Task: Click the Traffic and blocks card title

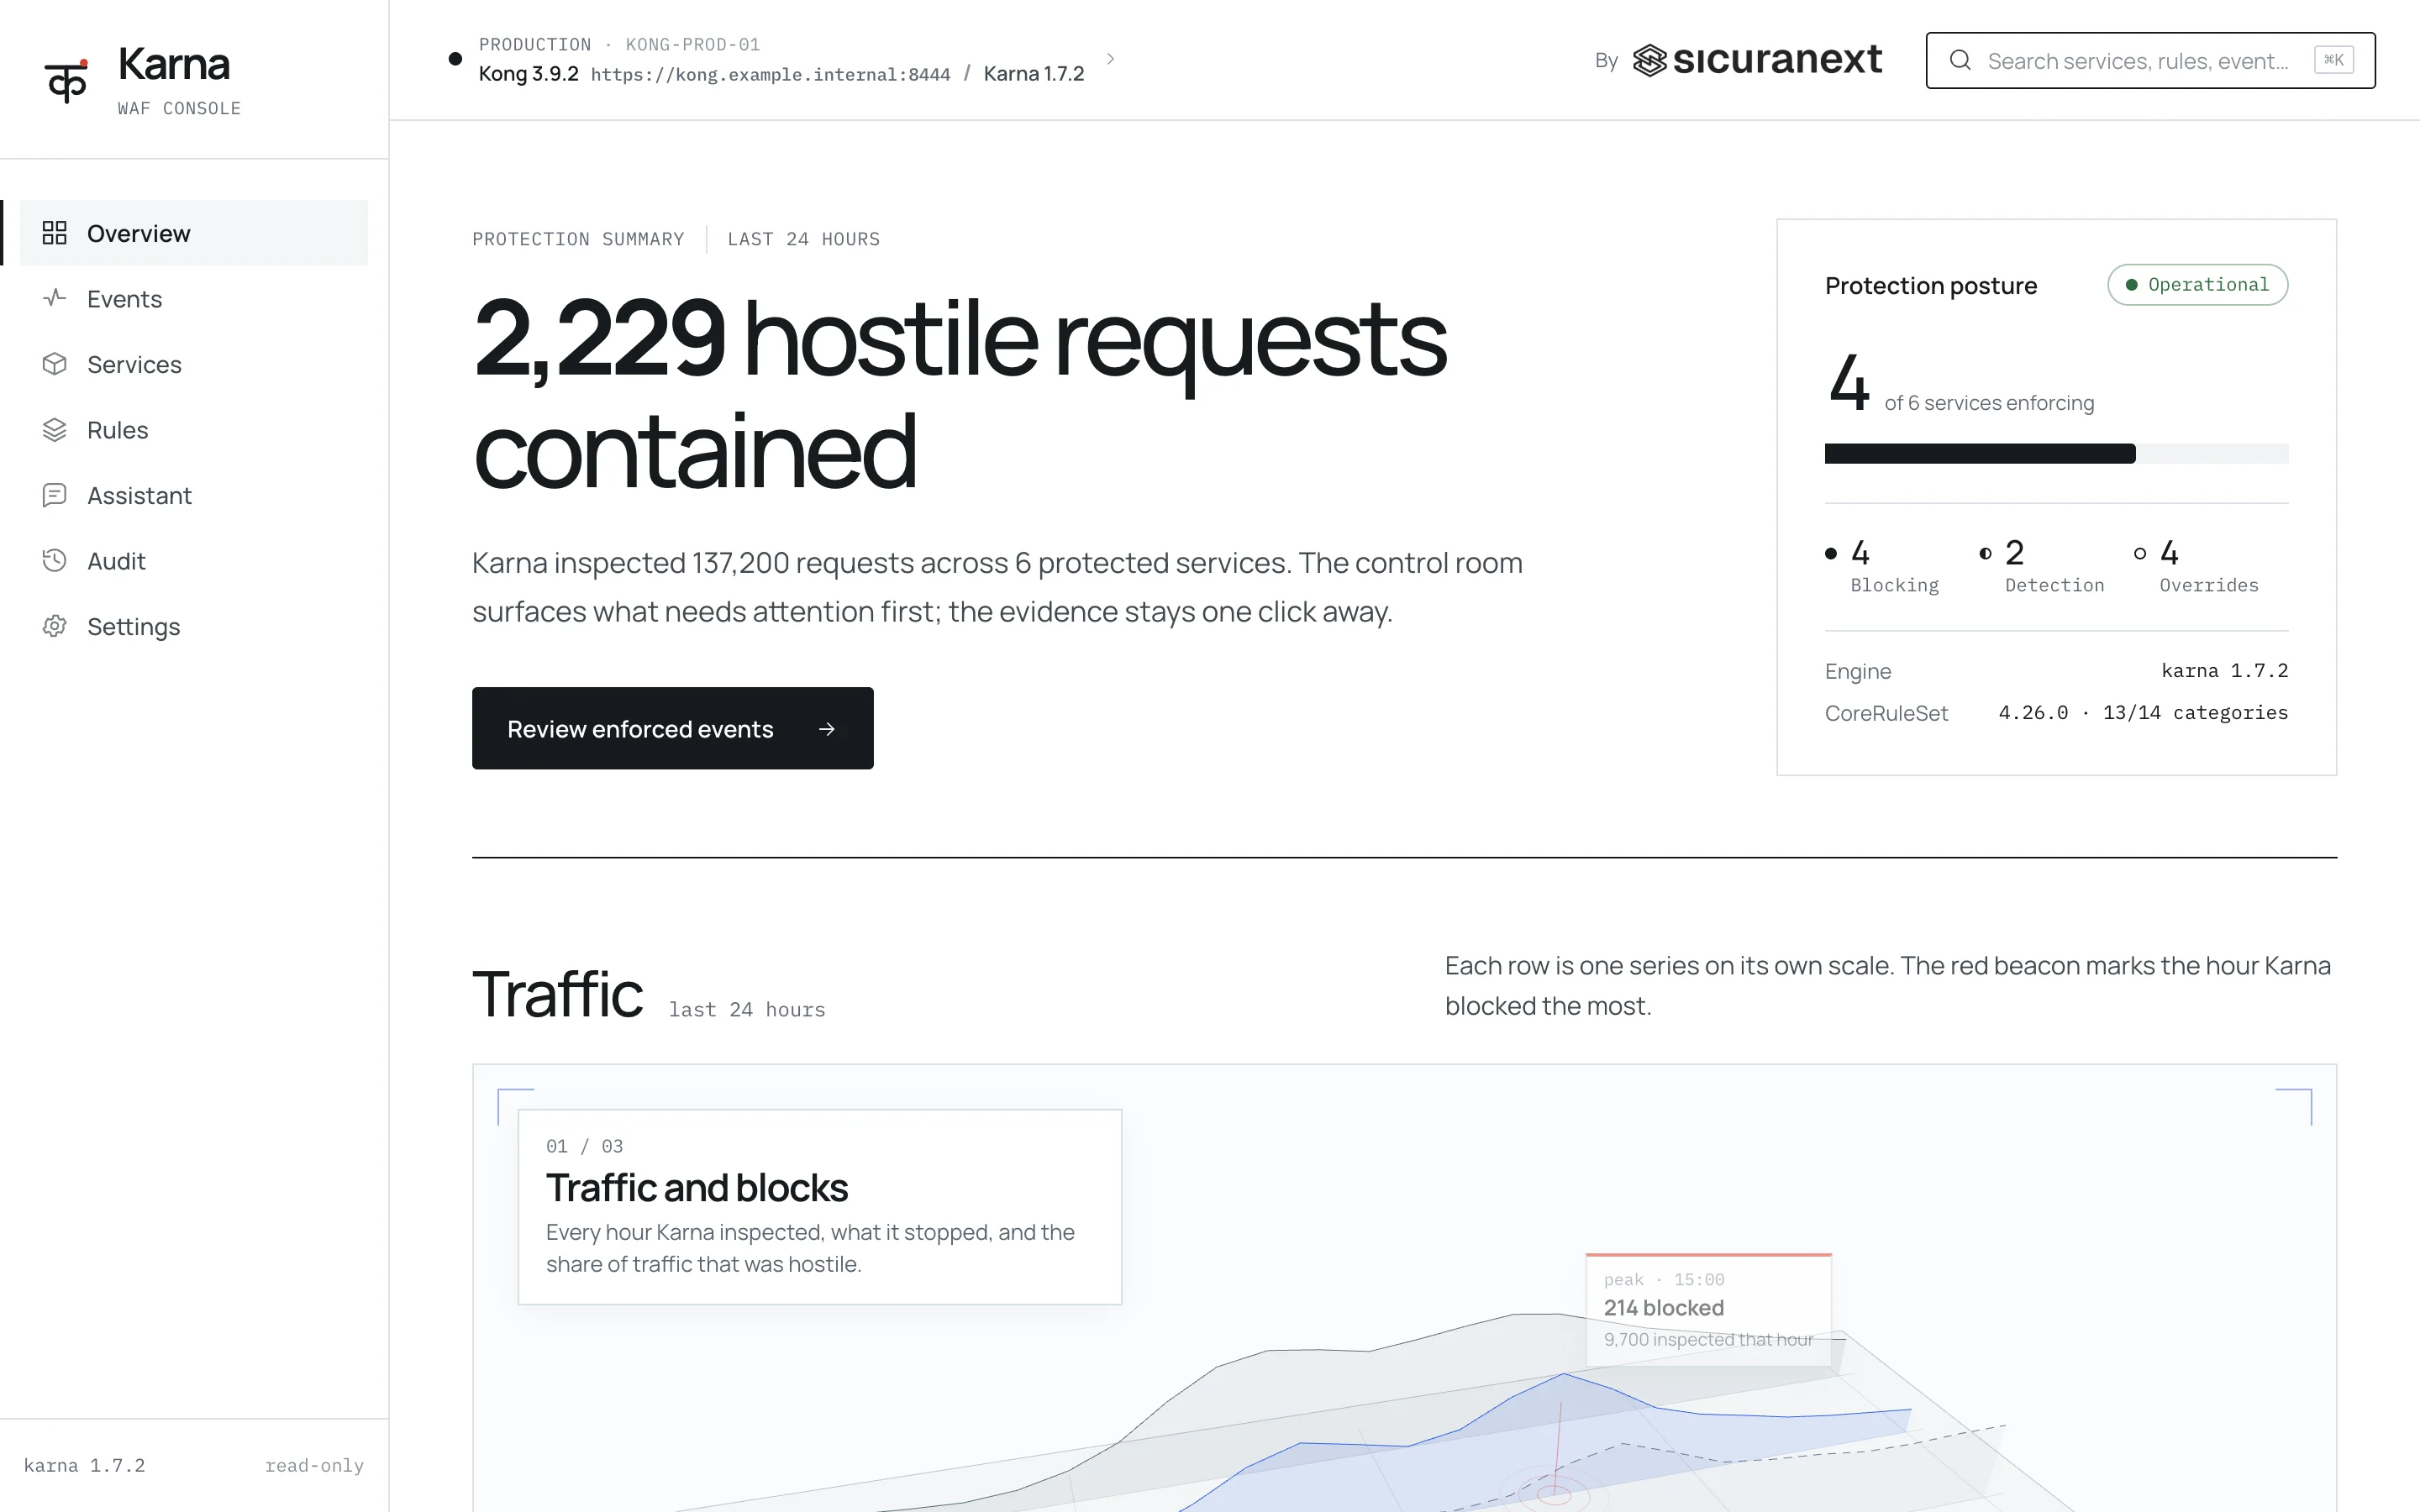Action: (x=696, y=1188)
